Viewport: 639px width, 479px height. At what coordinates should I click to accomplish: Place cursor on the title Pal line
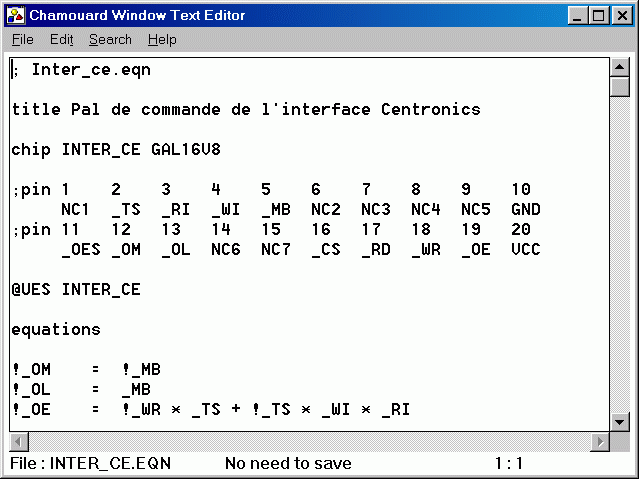[x=245, y=110]
